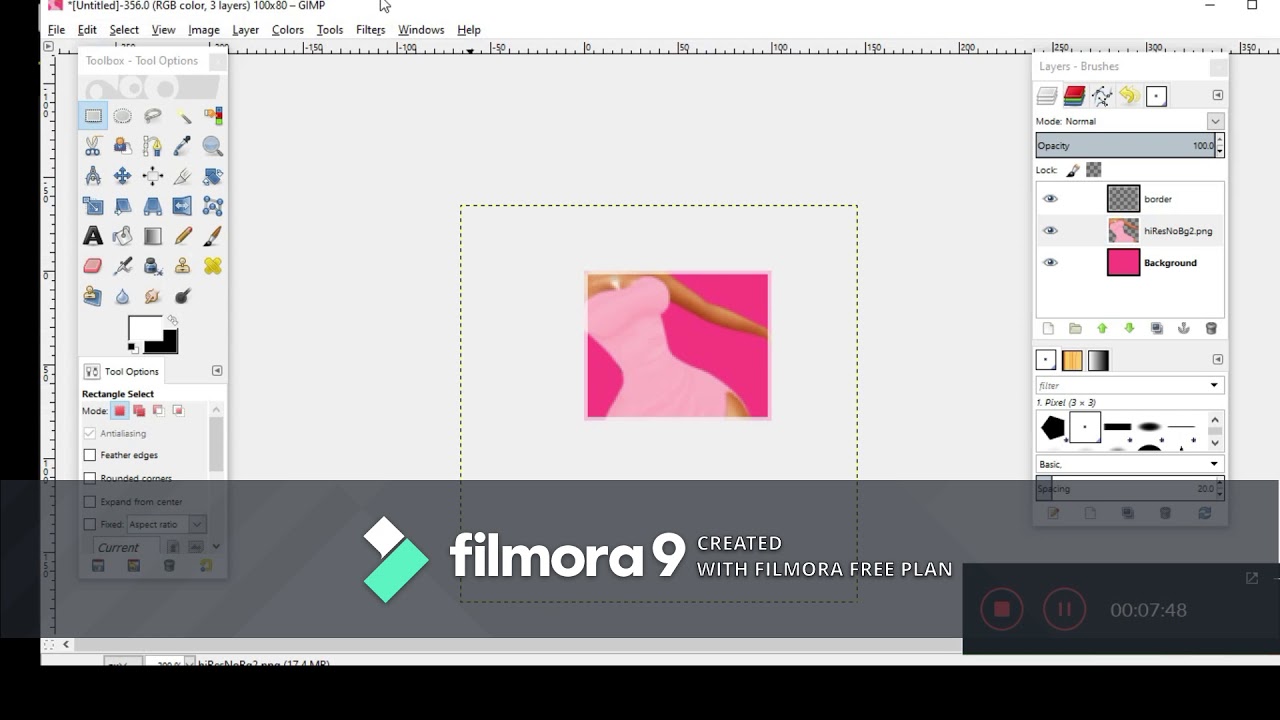Open the Tool Options tab menu arrow
The width and height of the screenshot is (1280, 720).
click(x=217, y=371)
